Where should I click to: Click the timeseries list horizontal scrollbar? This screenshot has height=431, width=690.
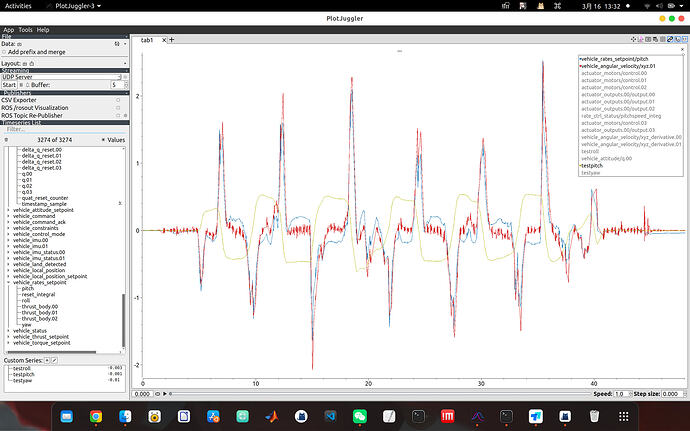[x=50, y=352]
